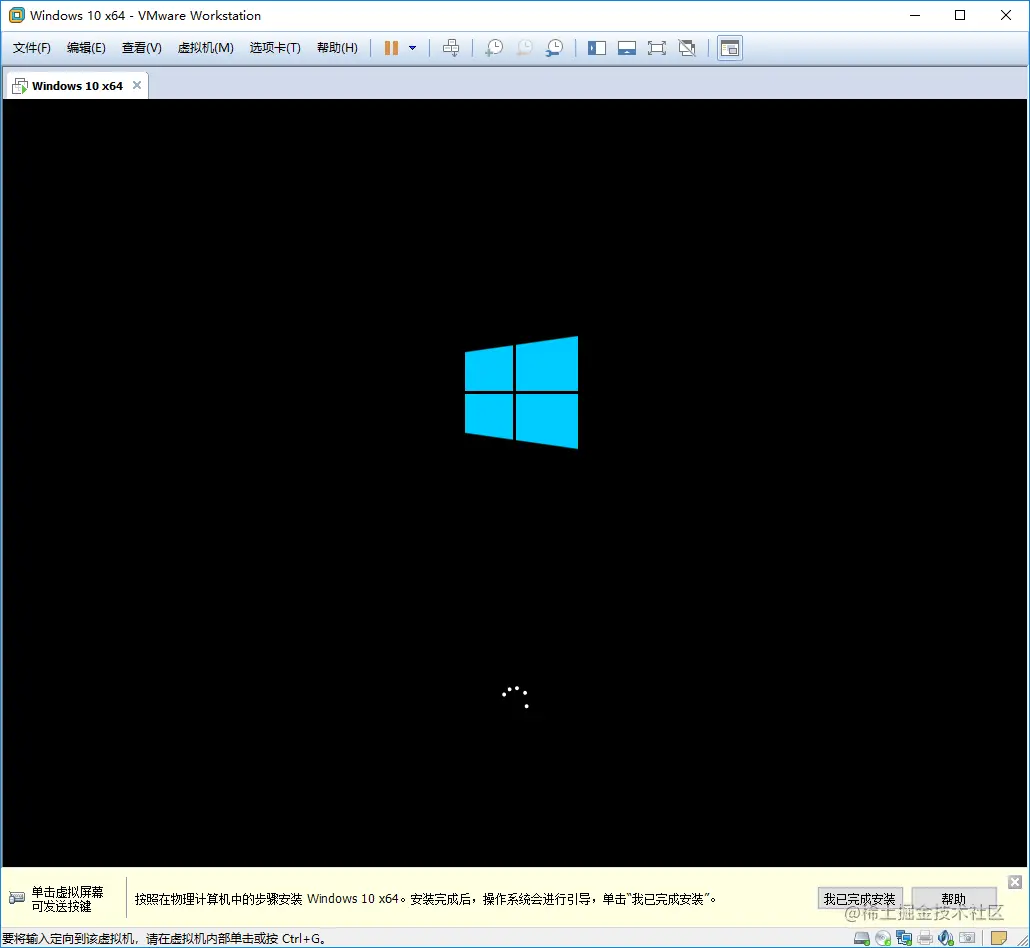
Task: Click the network adapter status icon
Action: [x=904, y=938]
